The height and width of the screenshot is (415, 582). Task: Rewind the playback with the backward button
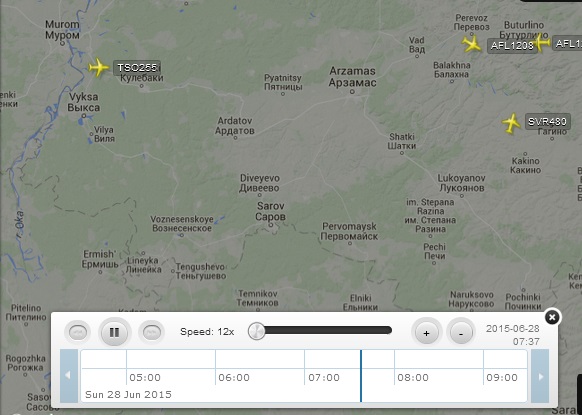(x=78, y=332)
